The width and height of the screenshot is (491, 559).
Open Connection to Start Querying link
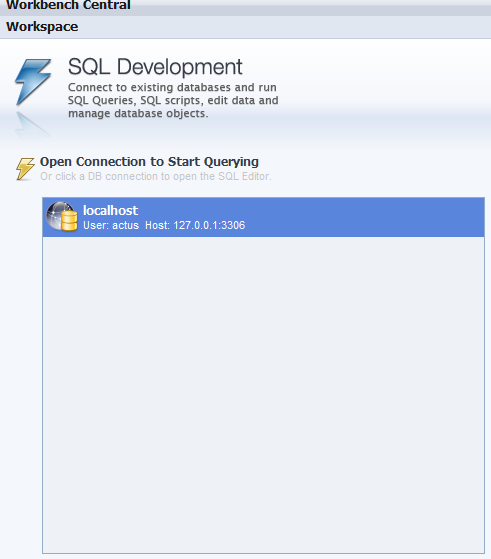149,161
